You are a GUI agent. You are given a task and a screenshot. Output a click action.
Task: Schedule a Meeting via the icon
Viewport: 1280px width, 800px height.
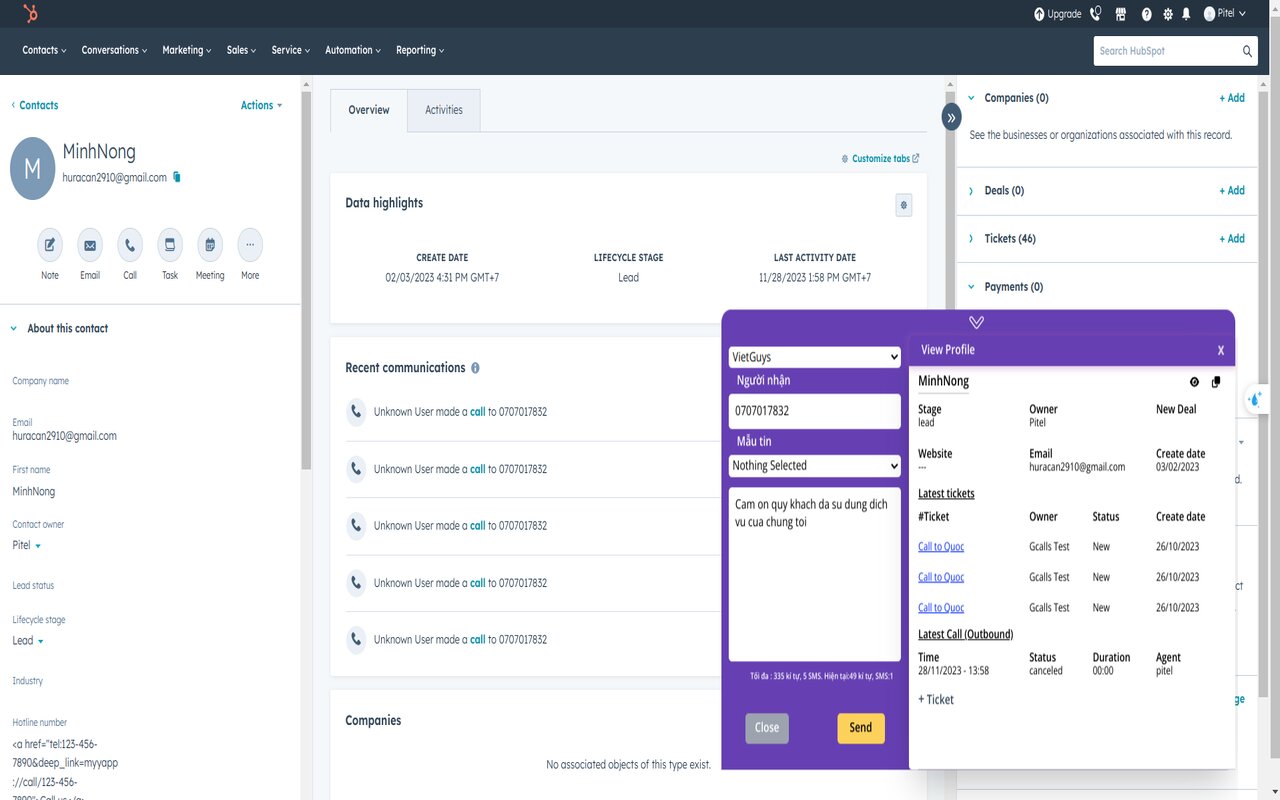tap(210, 245)
